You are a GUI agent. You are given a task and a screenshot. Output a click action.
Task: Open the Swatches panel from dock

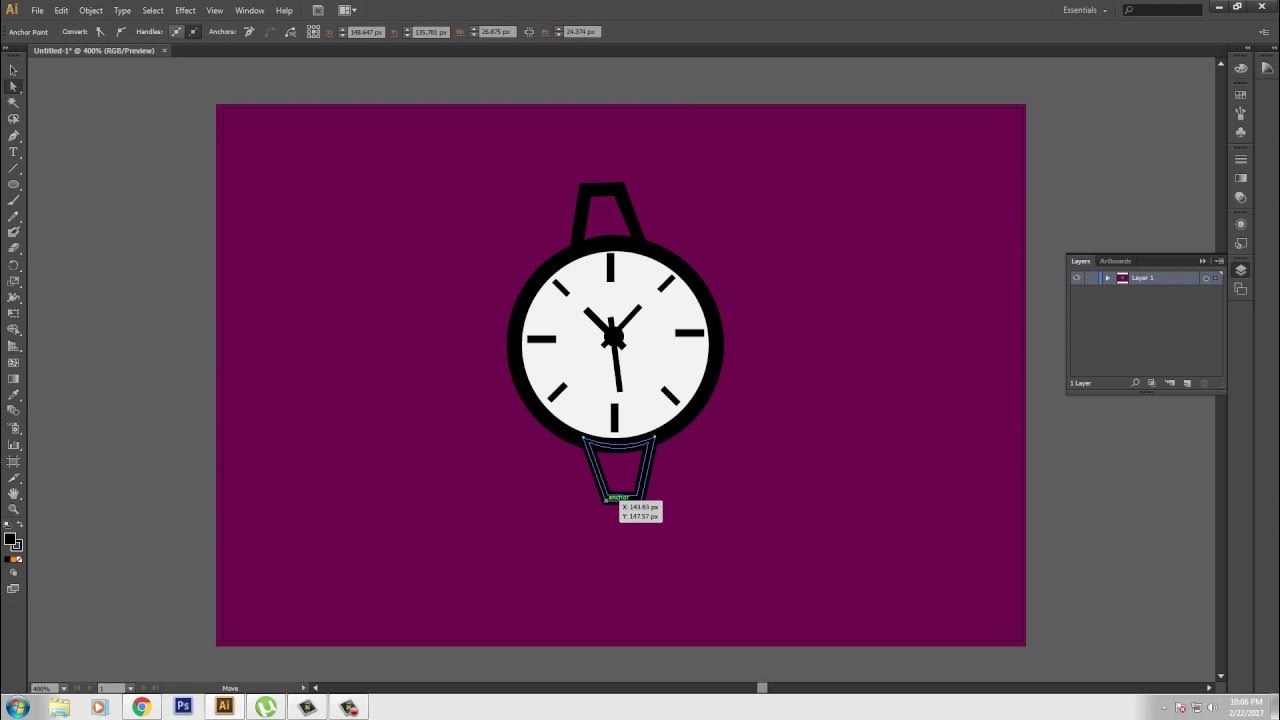pos(1241,95)
